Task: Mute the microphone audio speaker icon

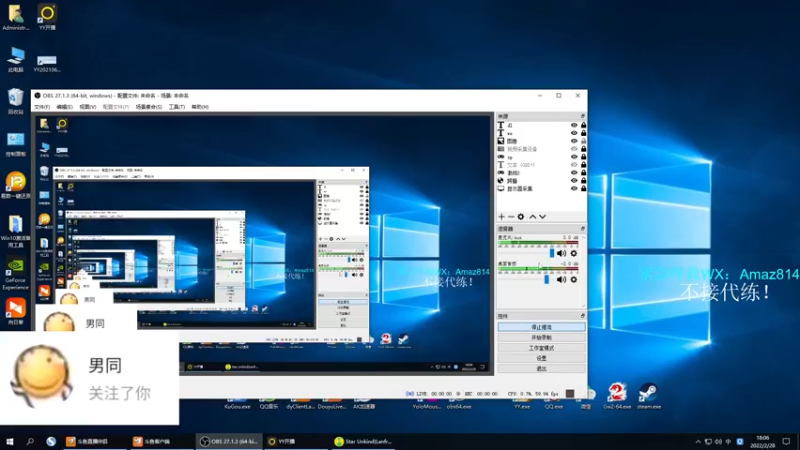Action: coord(562,253)
